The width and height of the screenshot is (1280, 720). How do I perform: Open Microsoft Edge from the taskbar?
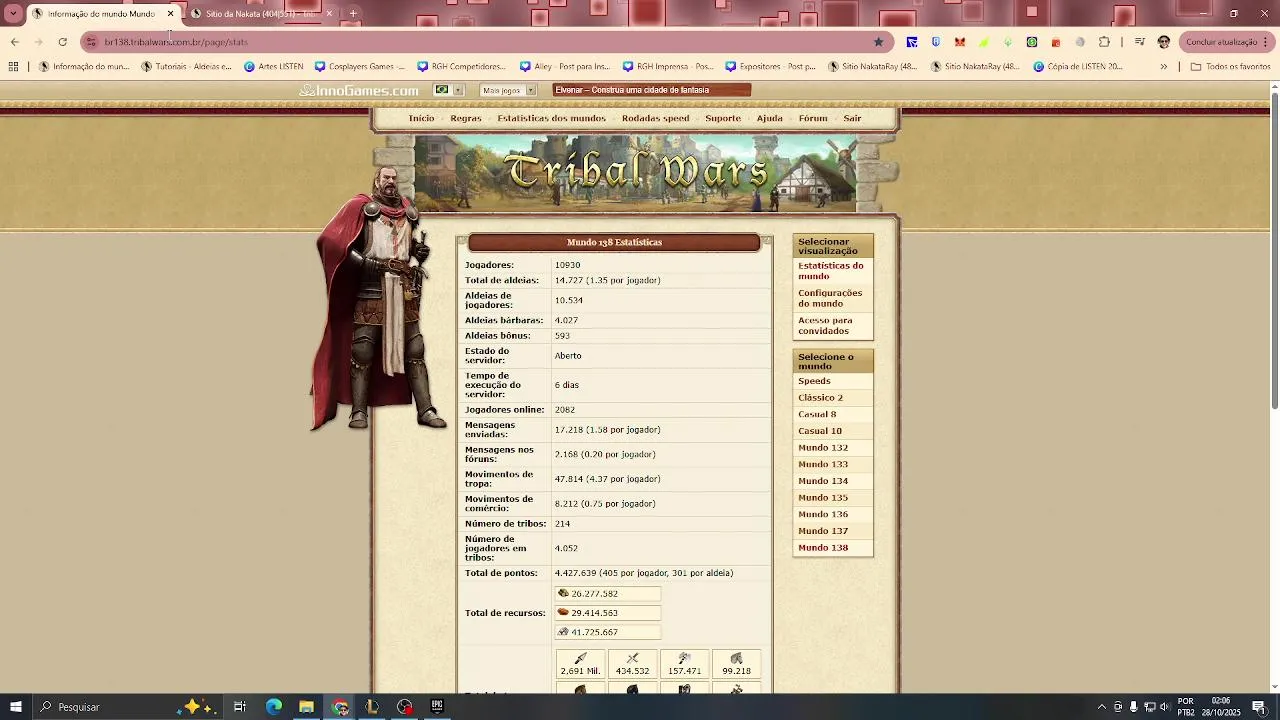tap(273, 707)
